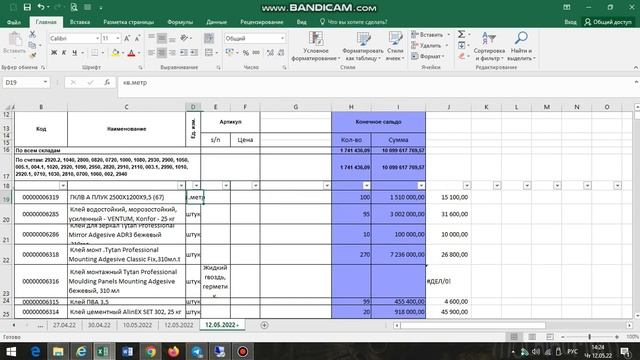Save the workbook with the Save icon
The image size is (640, 360).
[x=27, y=7]
